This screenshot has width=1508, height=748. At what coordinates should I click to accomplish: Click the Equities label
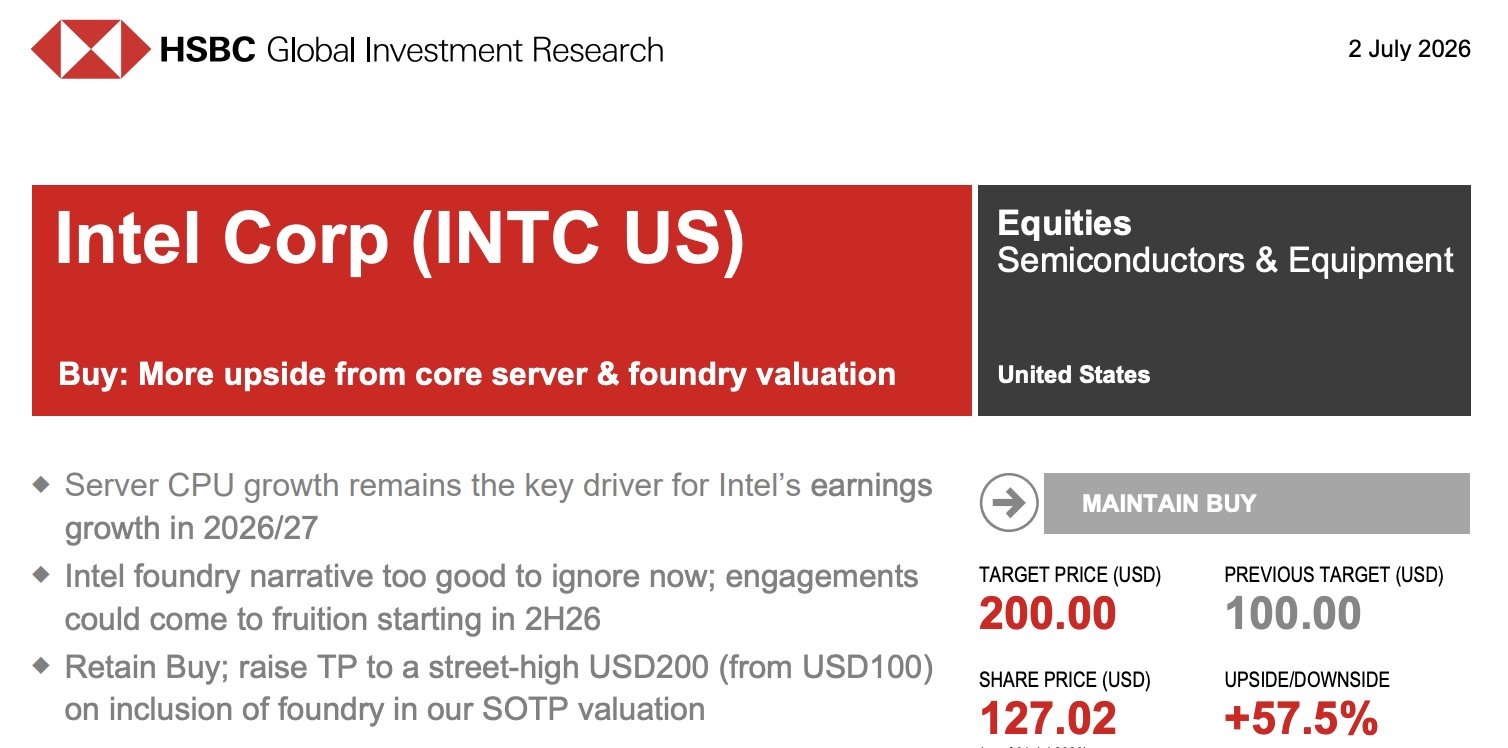(x=1064, y=223)
